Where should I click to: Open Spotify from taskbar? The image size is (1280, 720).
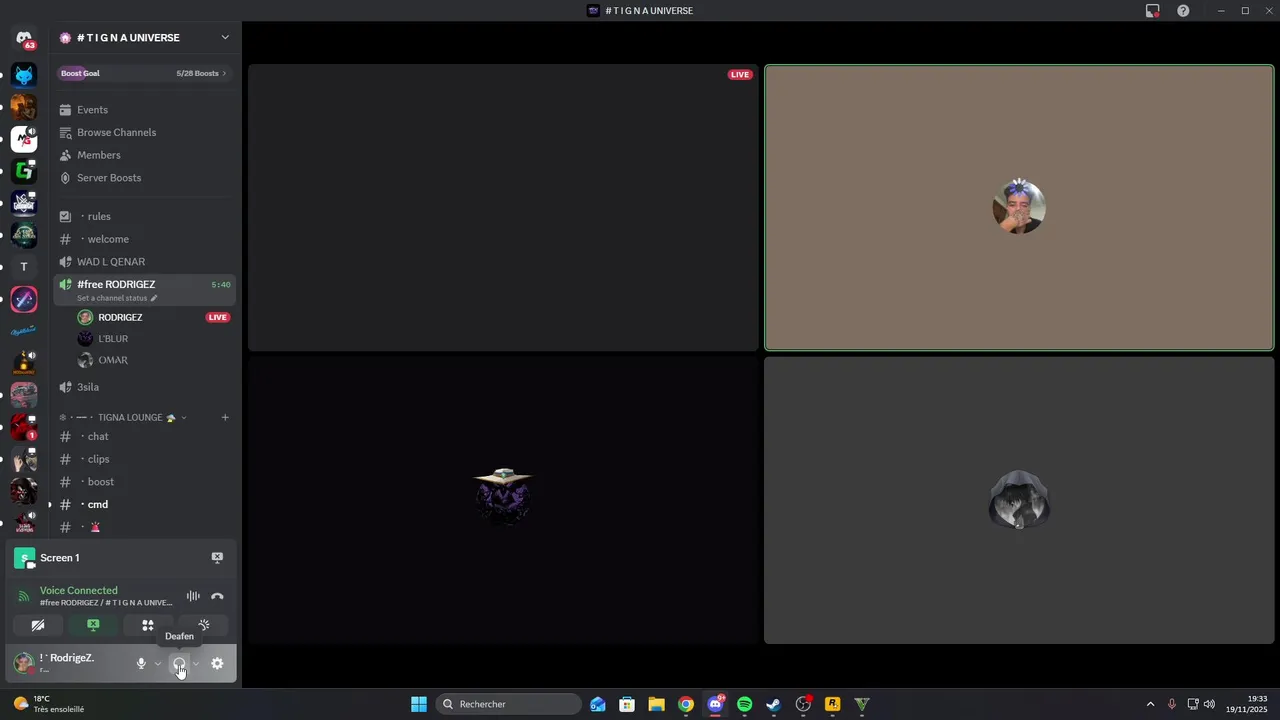(744, 704)
